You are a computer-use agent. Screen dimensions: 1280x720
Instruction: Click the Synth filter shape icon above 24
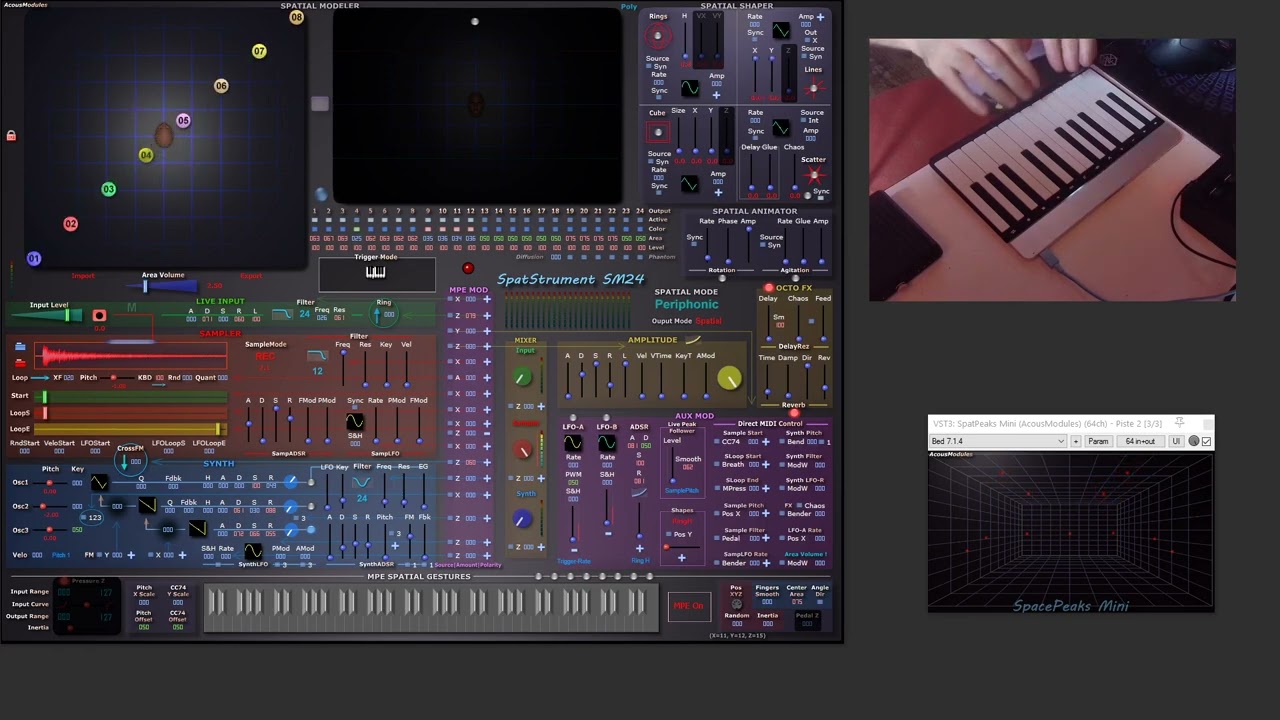pyautogui.click(x=361, y=483)
